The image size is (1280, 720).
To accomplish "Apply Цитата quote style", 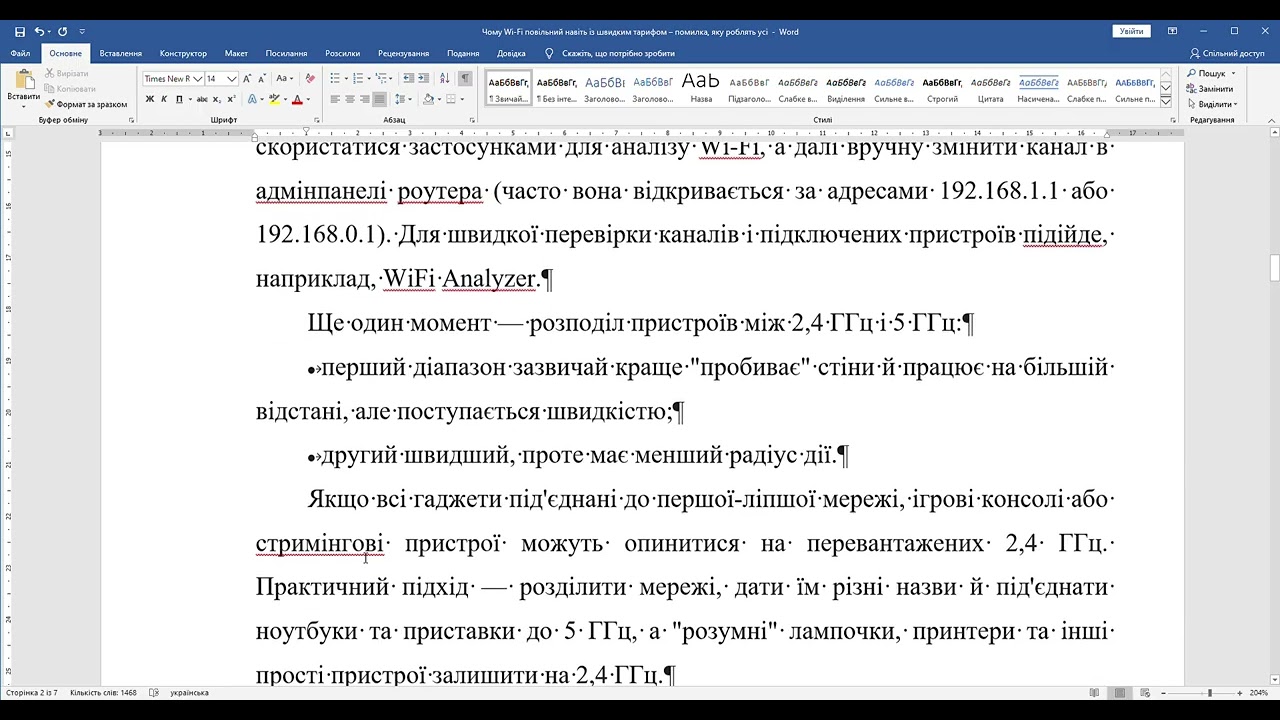I will 990,88.
